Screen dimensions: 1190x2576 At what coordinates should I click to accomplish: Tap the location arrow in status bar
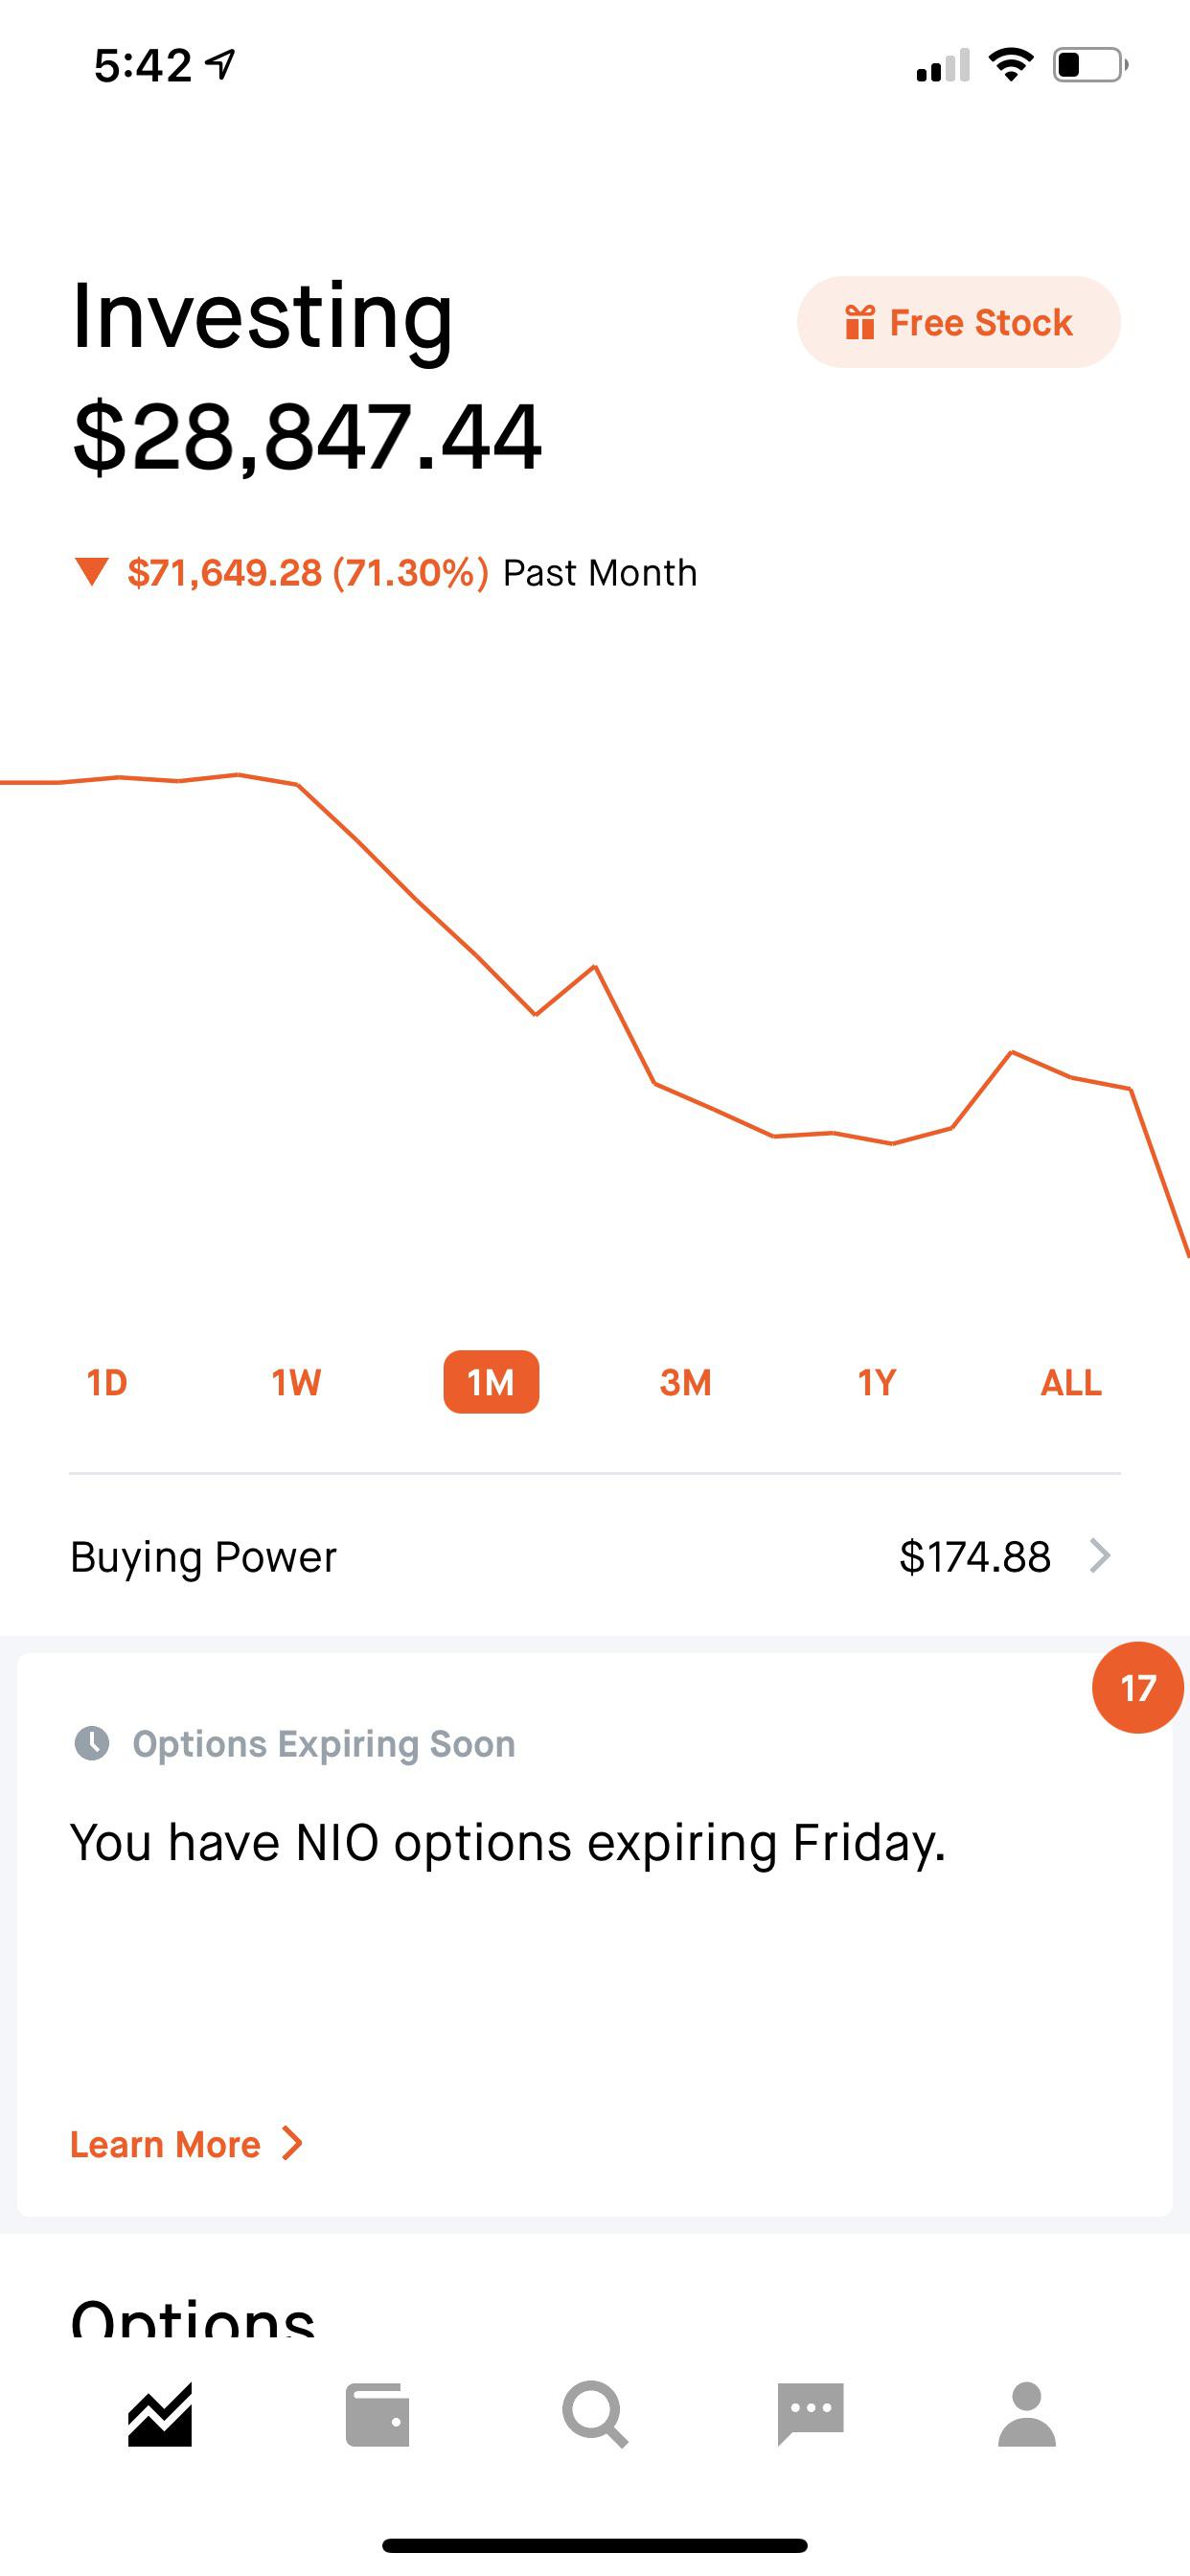[x=221, y=65]
